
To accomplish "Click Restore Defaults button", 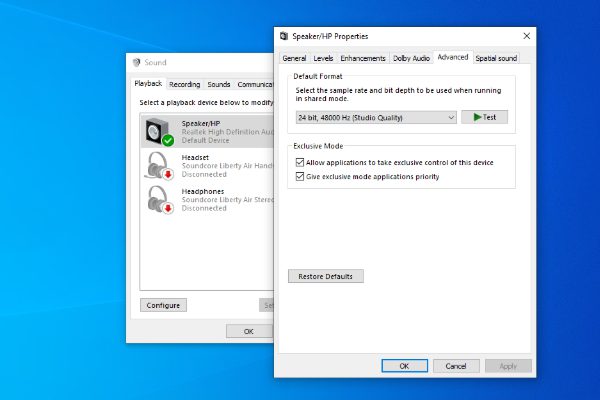I will point(326,276).
